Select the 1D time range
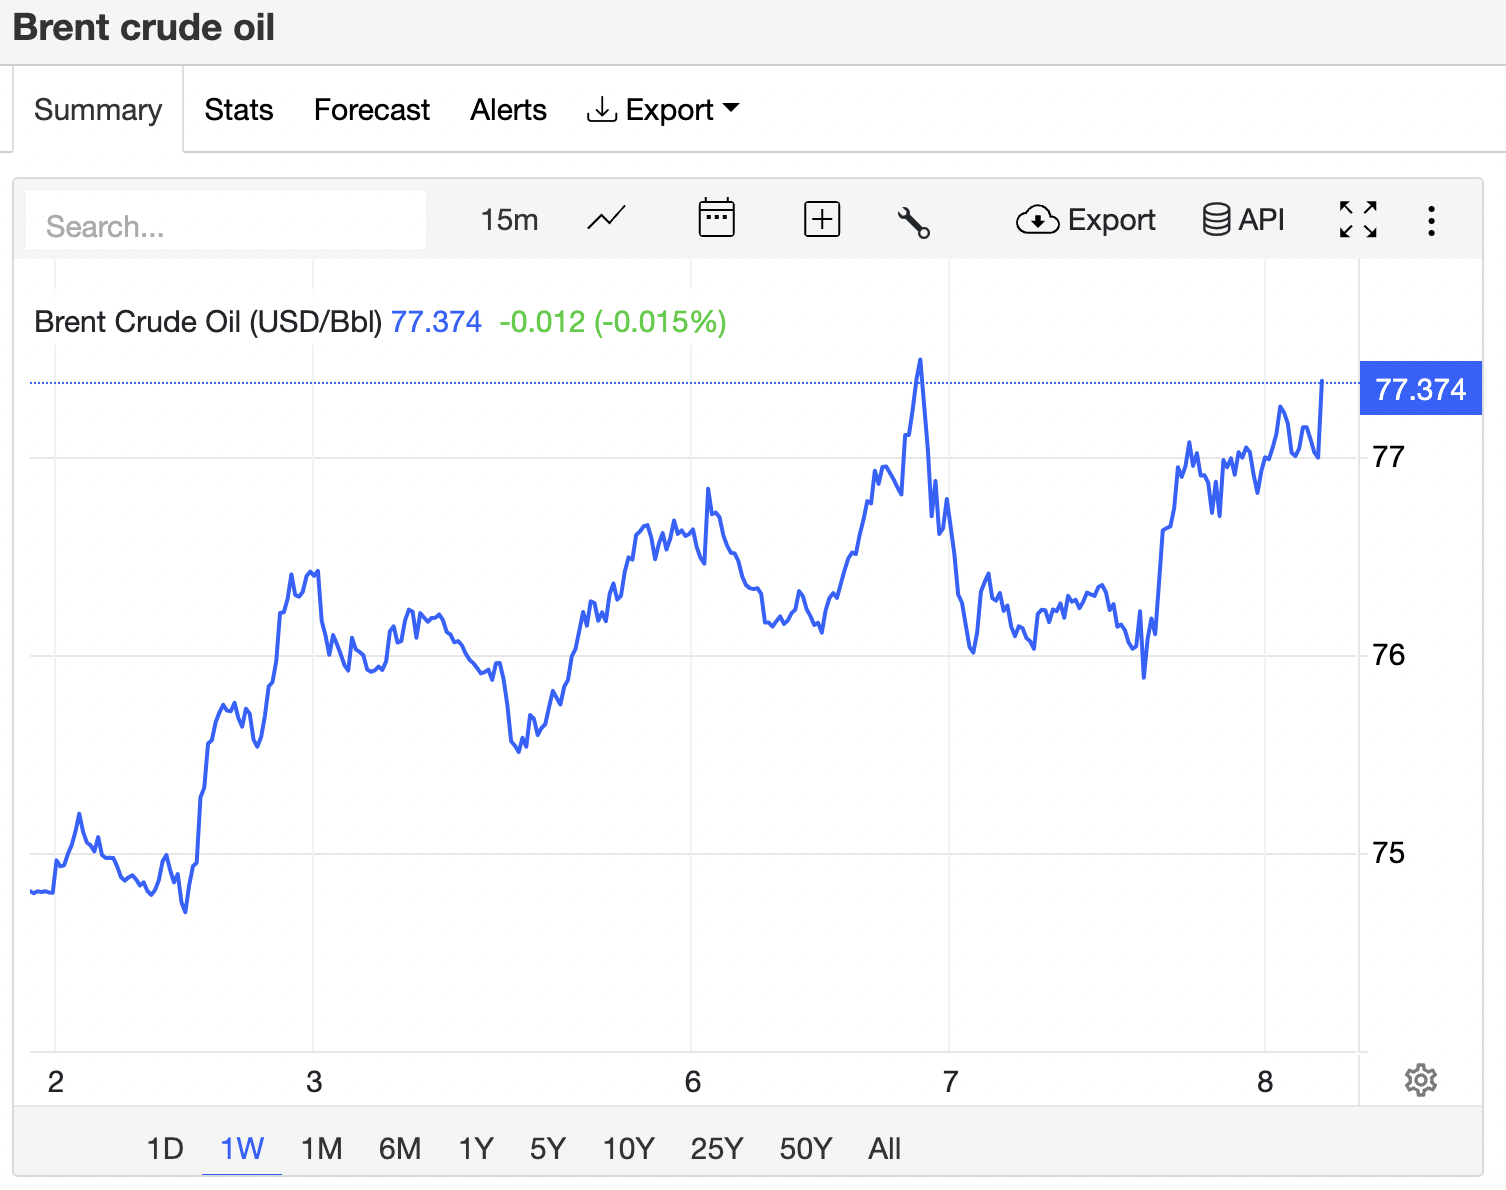 click(x=165, y=1148)
